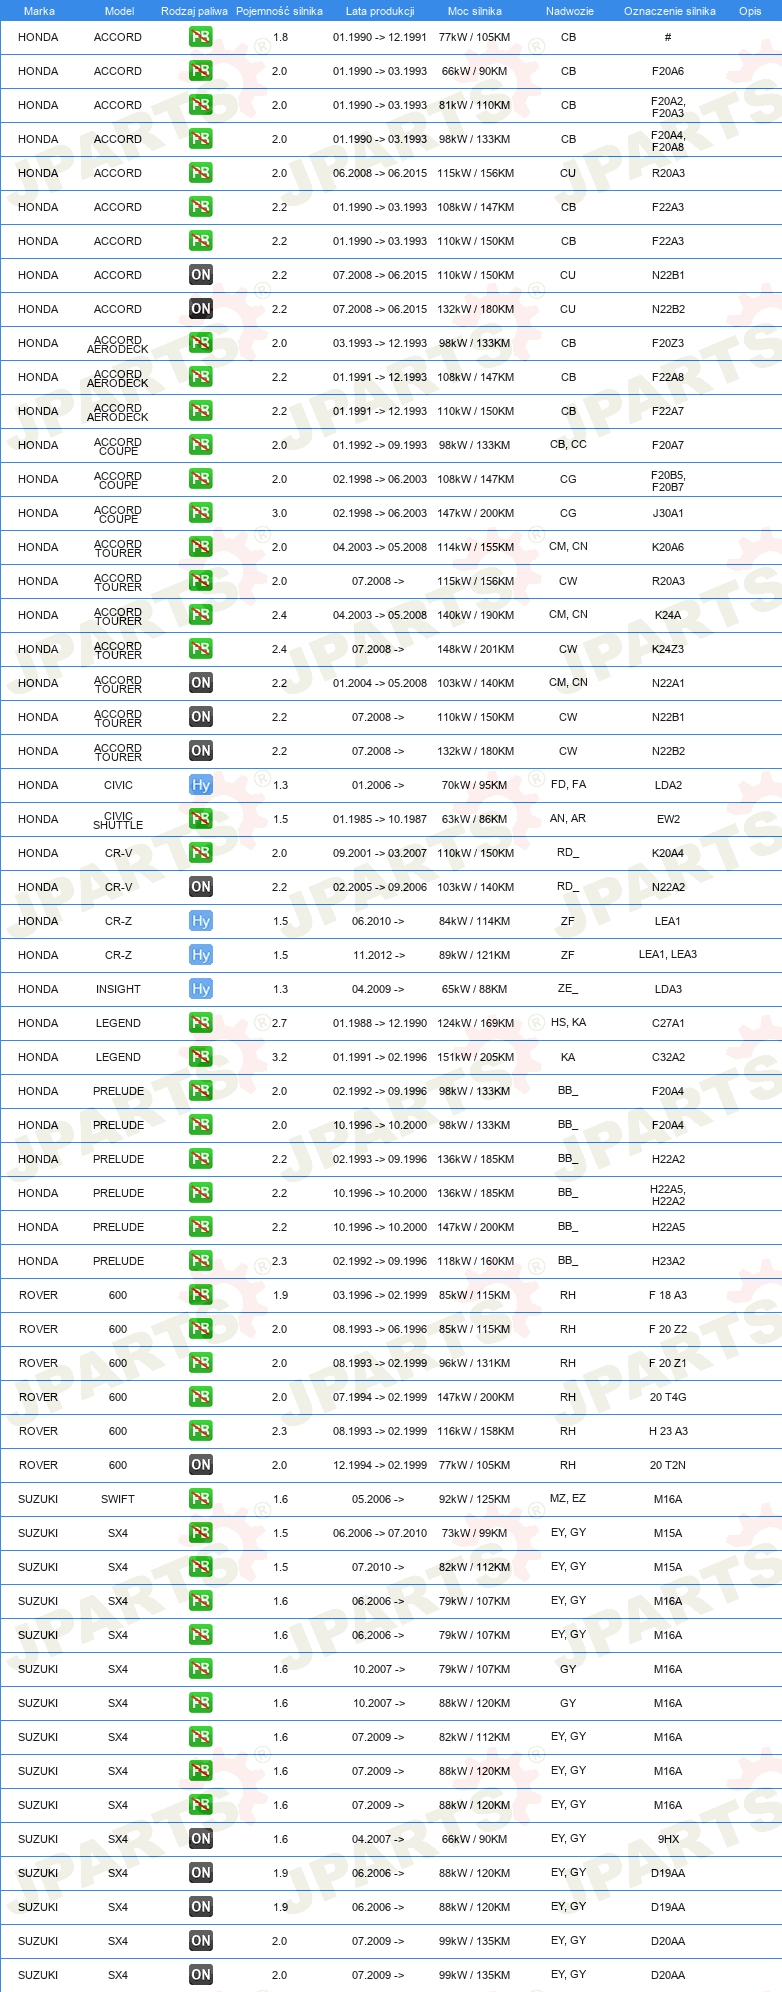Click the Opis column header
Viewport: 782px width, 1992px height.
(750, 11)
